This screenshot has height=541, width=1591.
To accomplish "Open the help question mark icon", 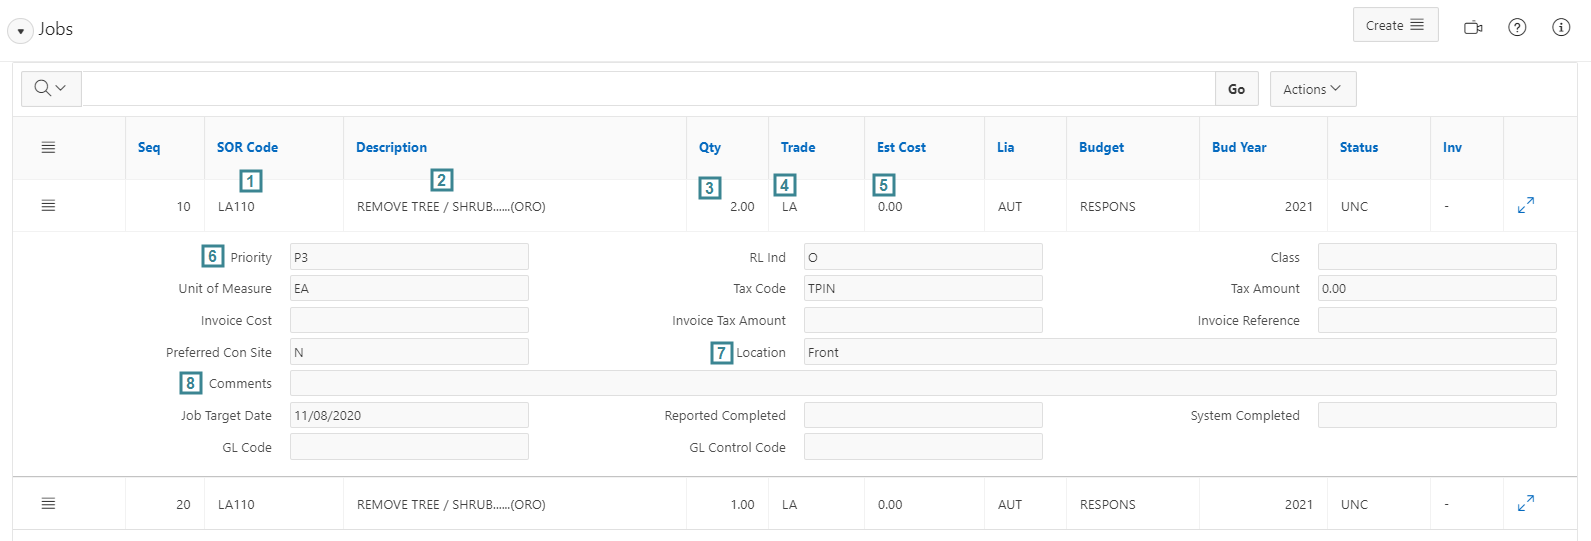I will pyautogui.click(x=1517, y=28).
